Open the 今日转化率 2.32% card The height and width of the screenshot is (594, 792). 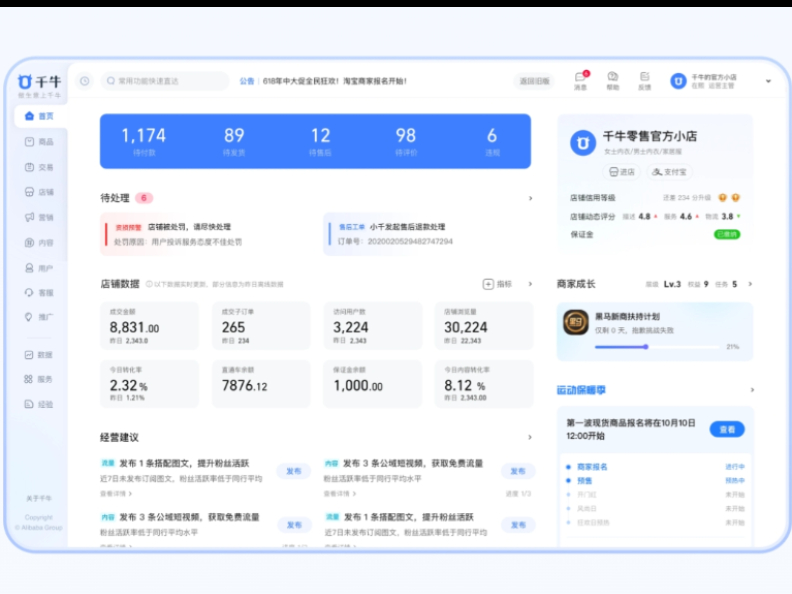[150, 384]
